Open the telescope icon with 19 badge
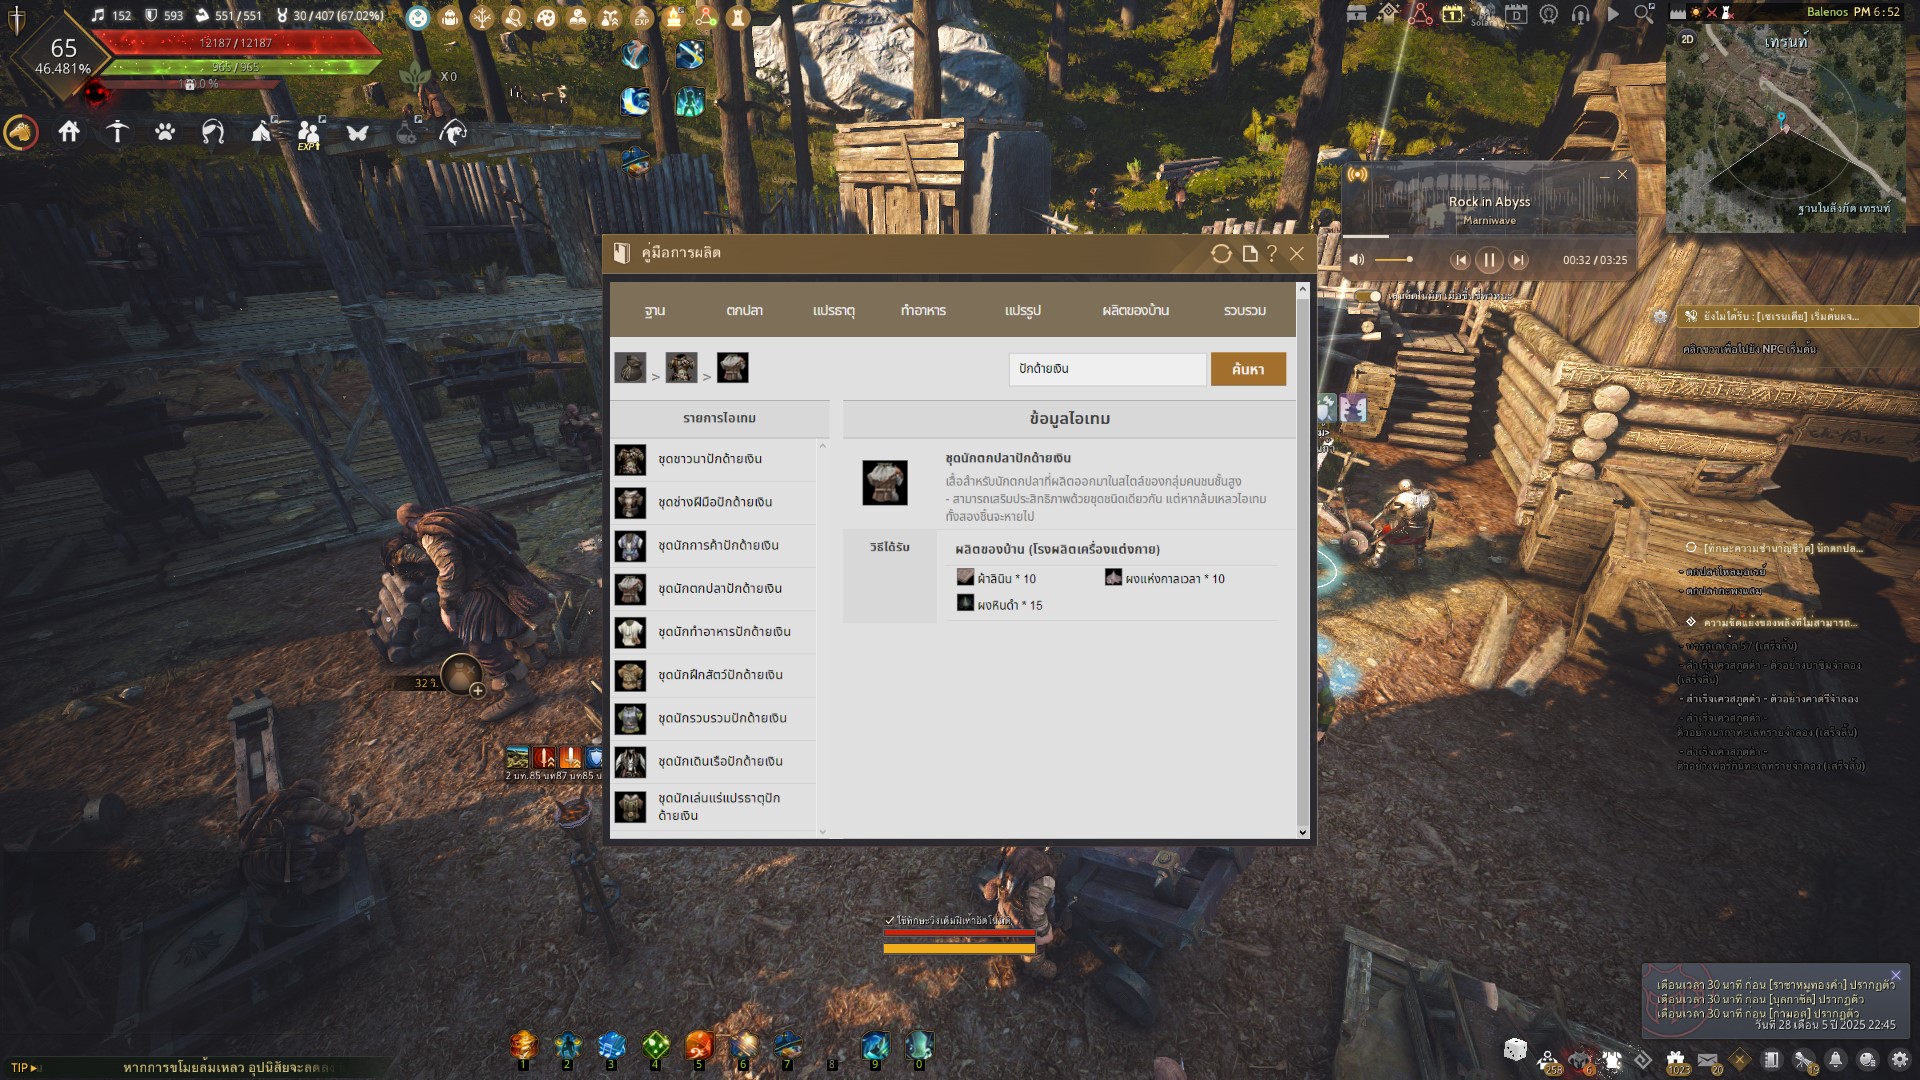 [x=1804, y=1060]
